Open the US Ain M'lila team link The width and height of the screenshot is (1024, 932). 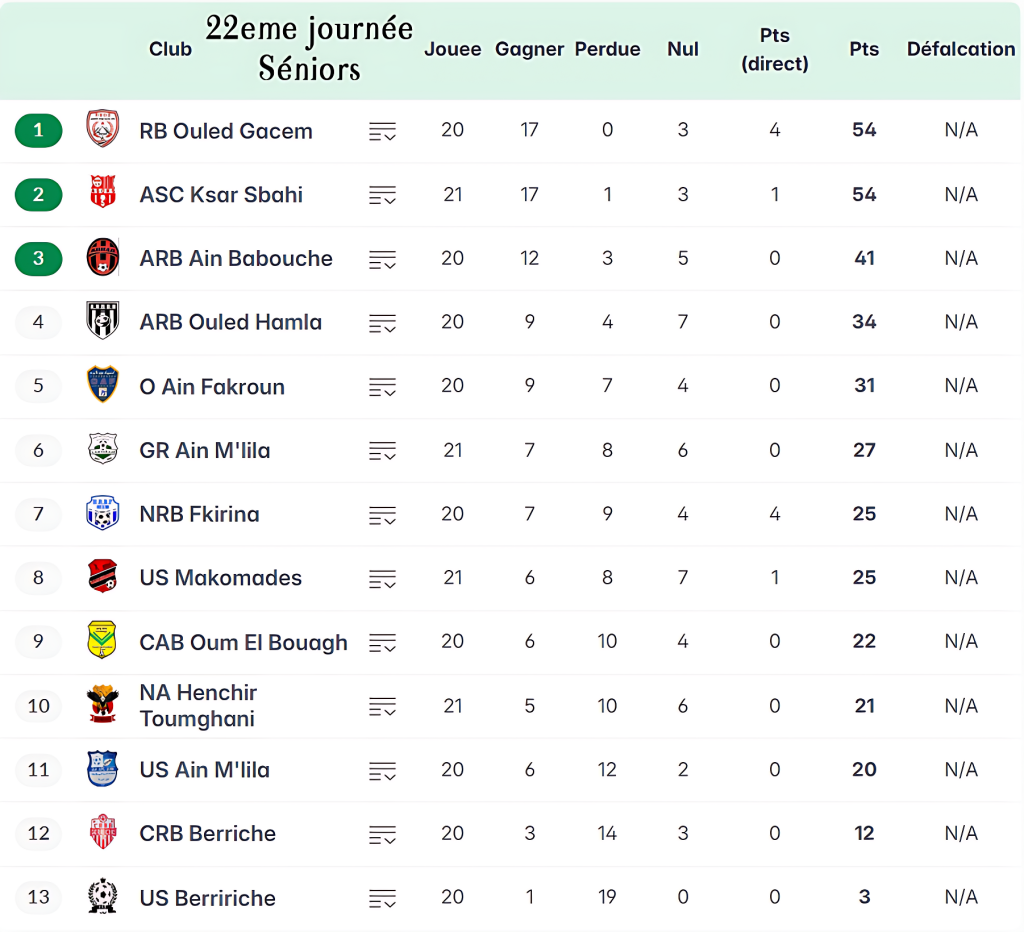click(x=204, y=770)
